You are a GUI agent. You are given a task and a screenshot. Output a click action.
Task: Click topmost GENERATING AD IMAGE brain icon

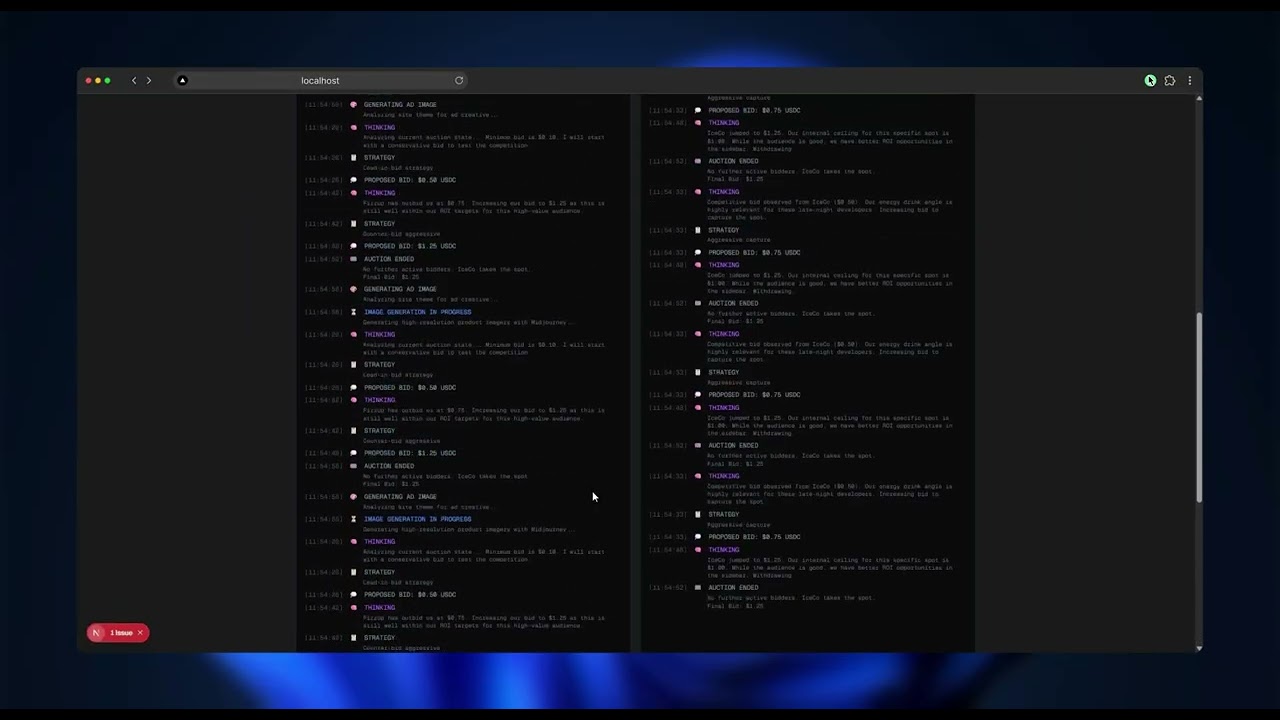click(x=353, y=105)
